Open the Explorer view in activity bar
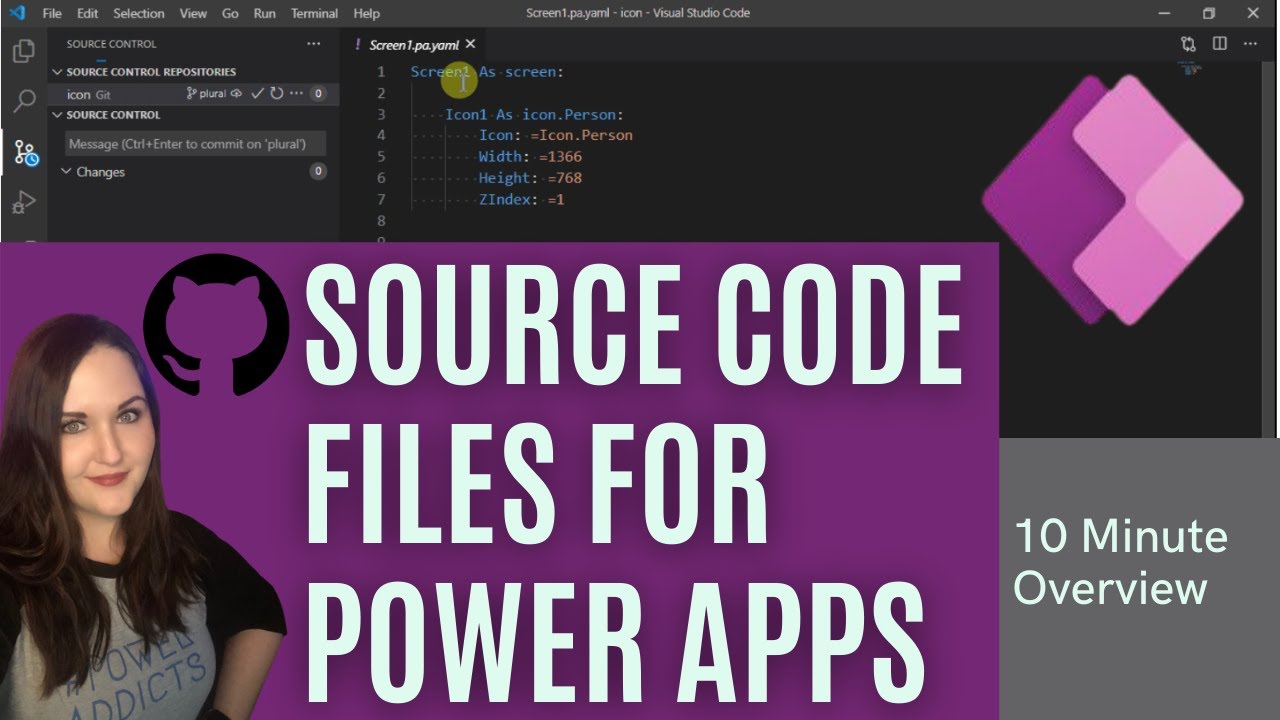 [x=24, y=51]
